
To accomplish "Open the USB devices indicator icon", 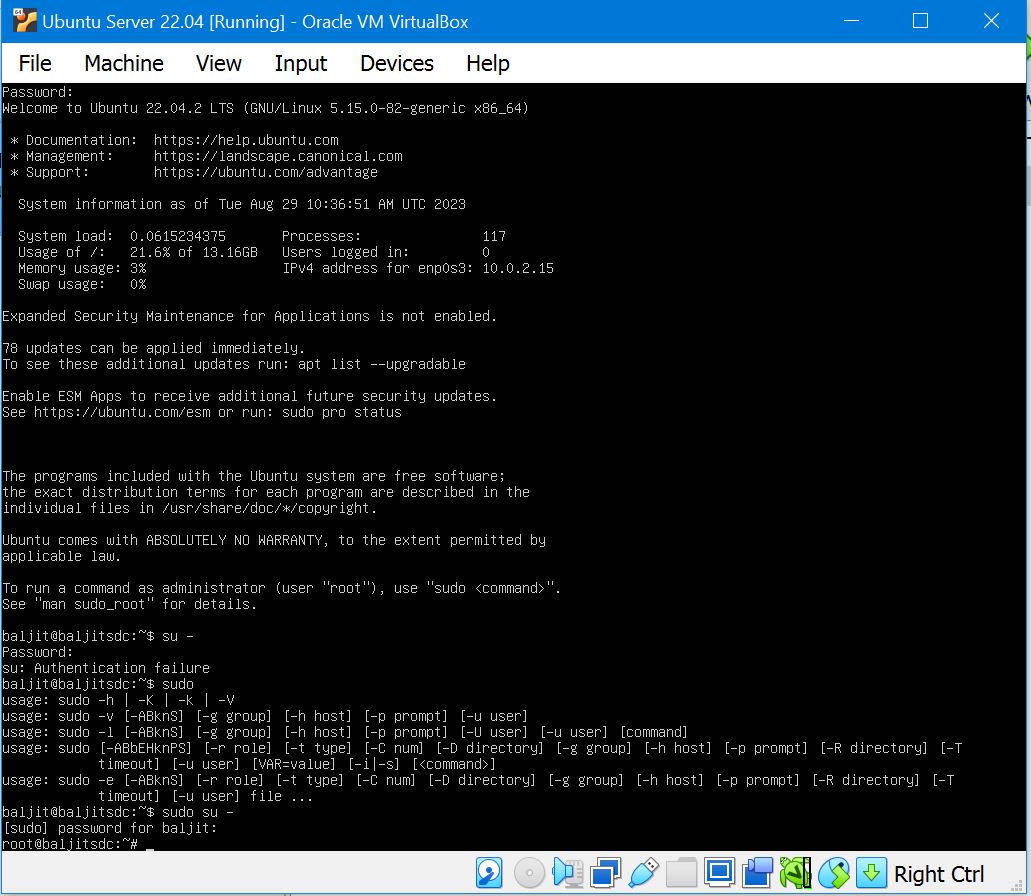I will pos(644,874).
